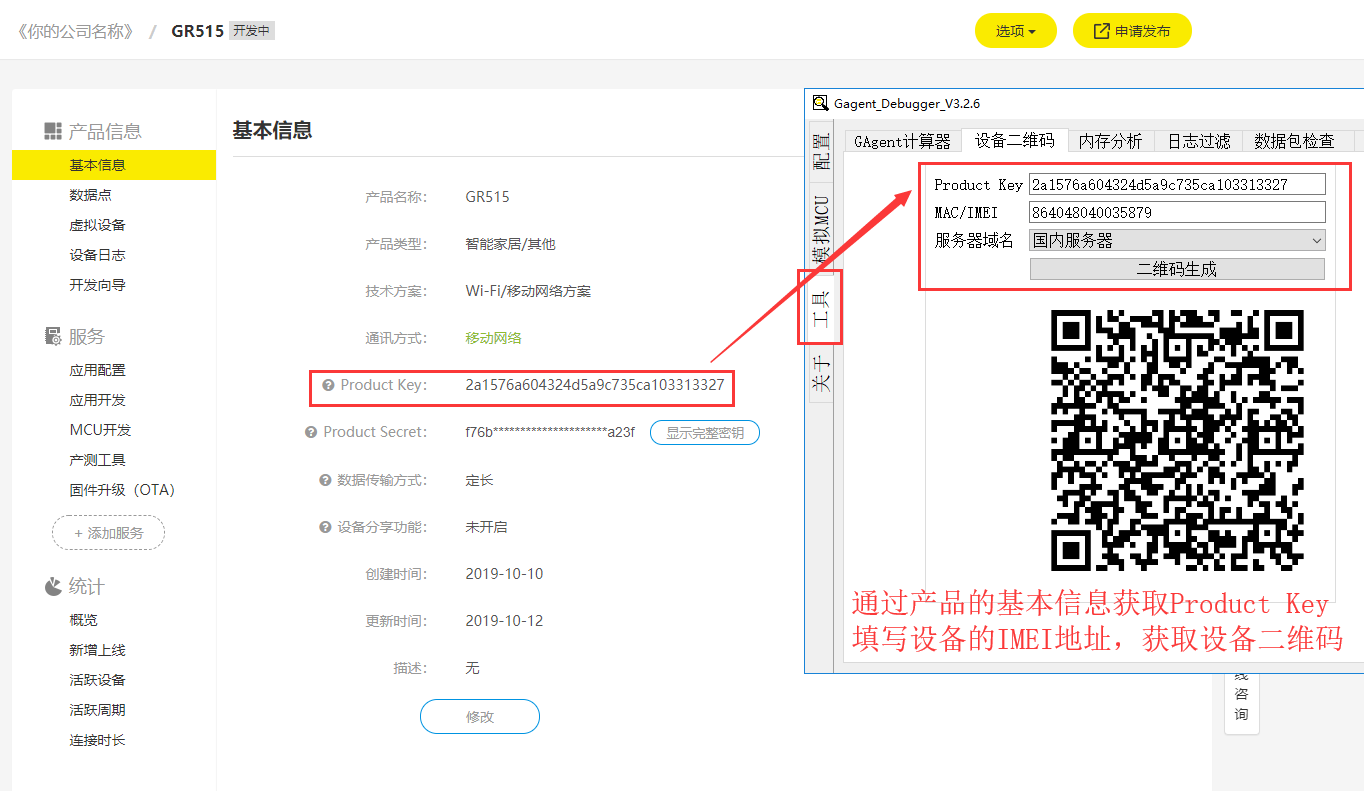Click the help icon beside 数据传输方式
Screen dimensions: 1364x791
tap(325, 480)
